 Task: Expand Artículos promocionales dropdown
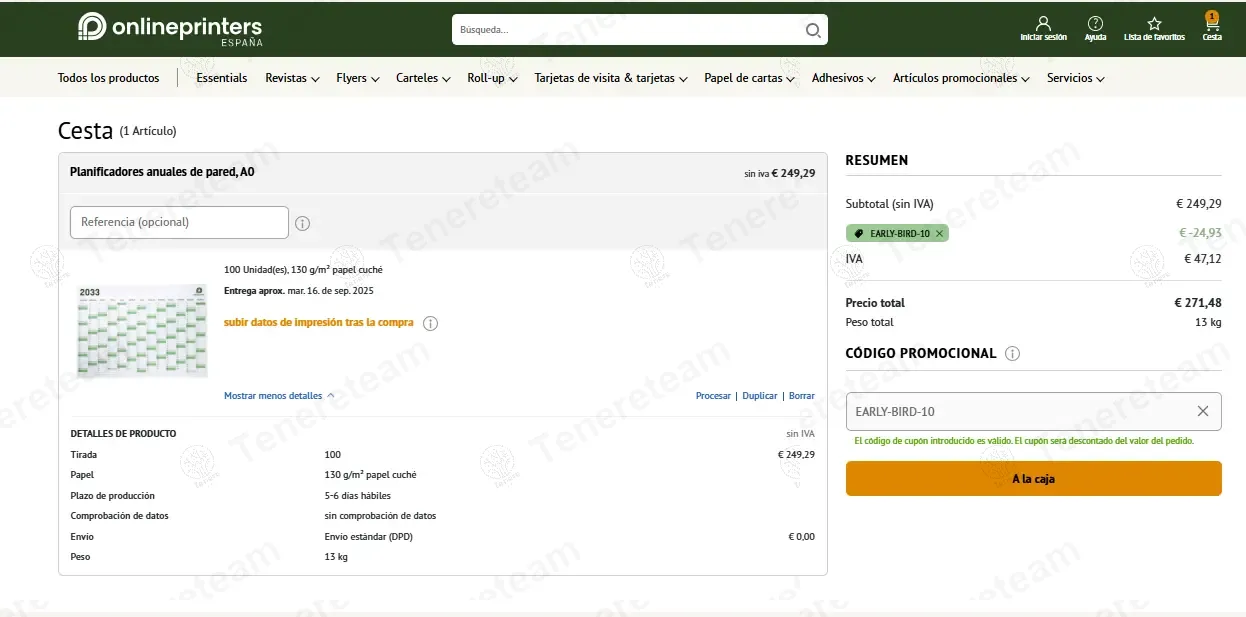tap(961, 78)
